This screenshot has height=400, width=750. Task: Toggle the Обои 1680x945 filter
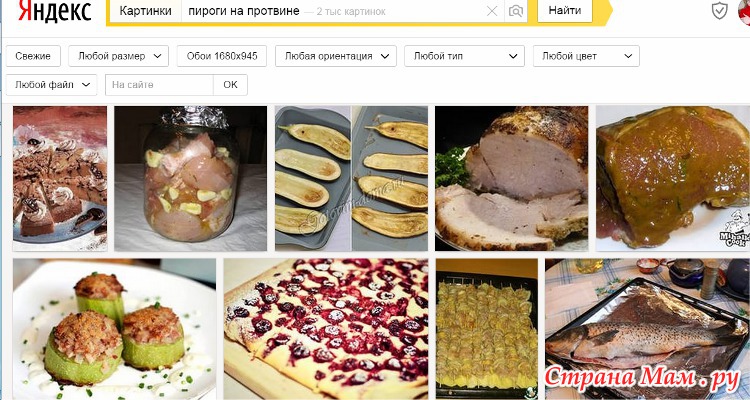222,56
